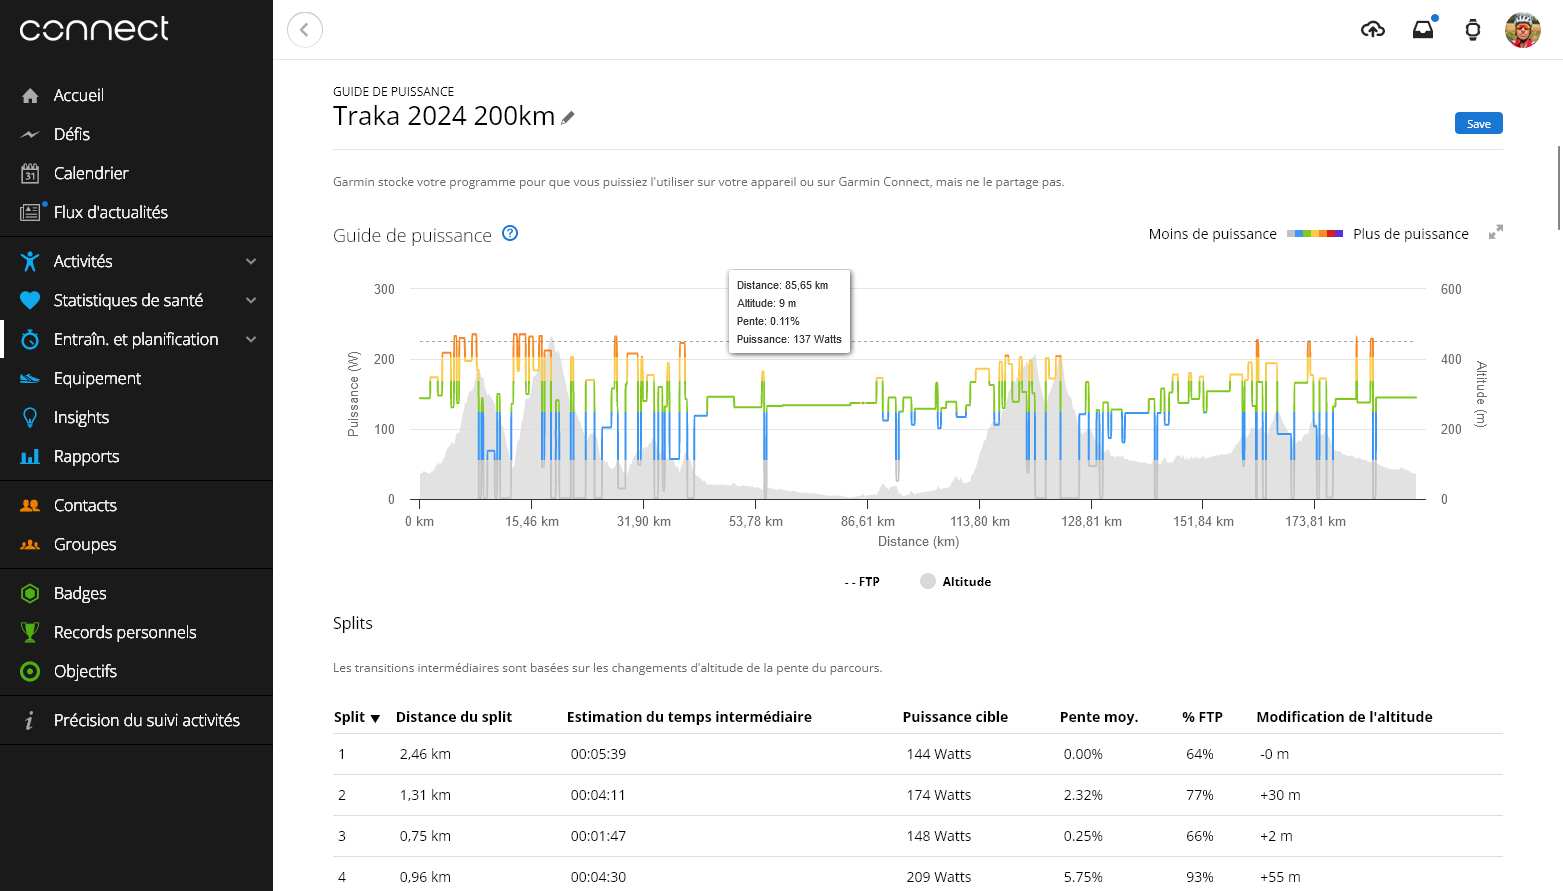Click the Estimation du temps intermédiaire header

[x=689, y=716]
